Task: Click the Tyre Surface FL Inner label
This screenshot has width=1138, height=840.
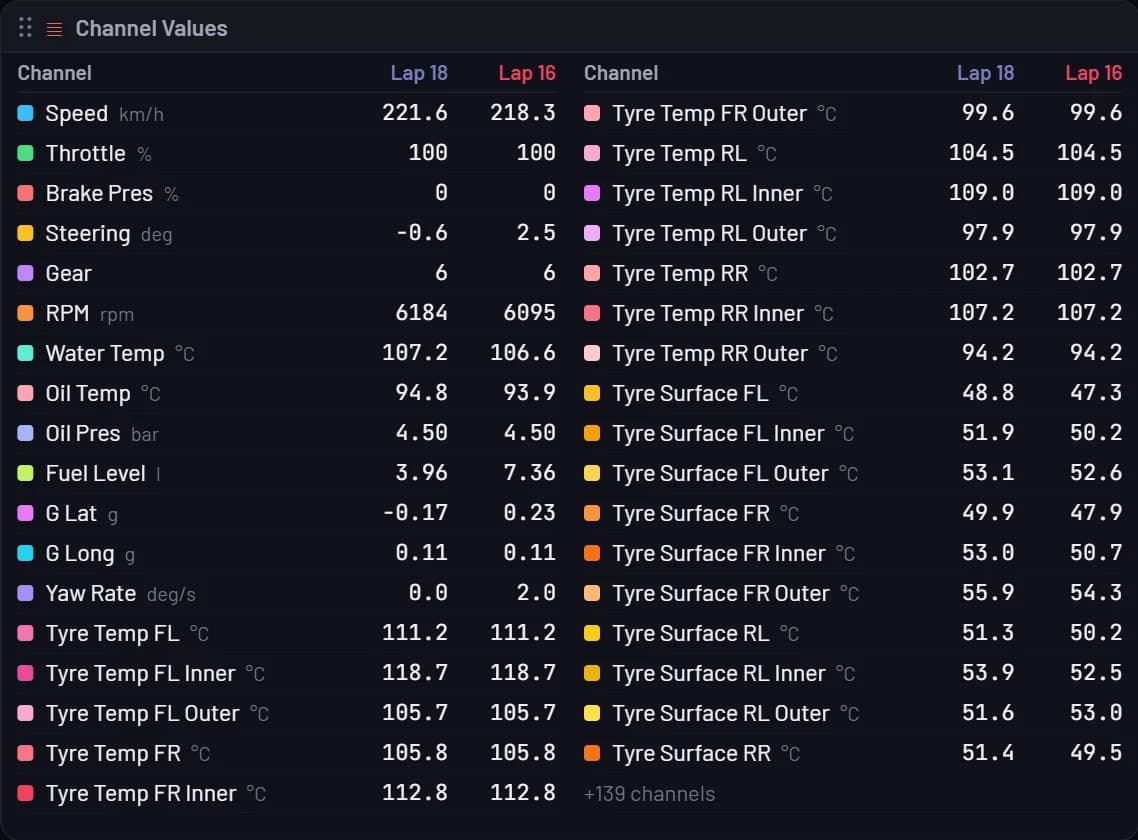Action: (x=719, y=433)
